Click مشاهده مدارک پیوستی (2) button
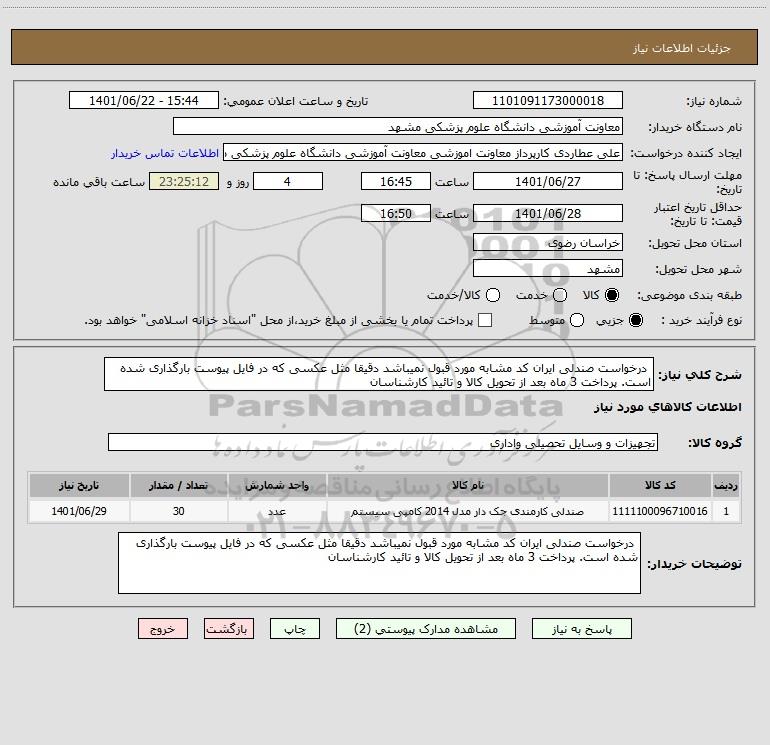 click(x=426, y=629)
